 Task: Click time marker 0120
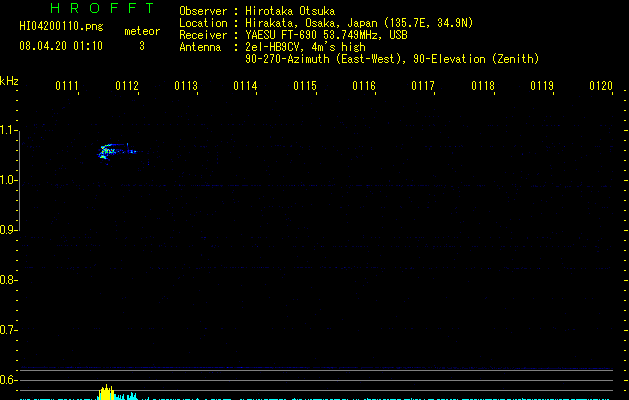tap(601, 86)
